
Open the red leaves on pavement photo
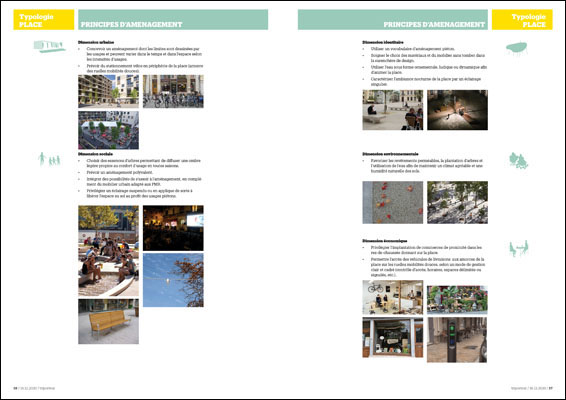[x=393, y=203]
